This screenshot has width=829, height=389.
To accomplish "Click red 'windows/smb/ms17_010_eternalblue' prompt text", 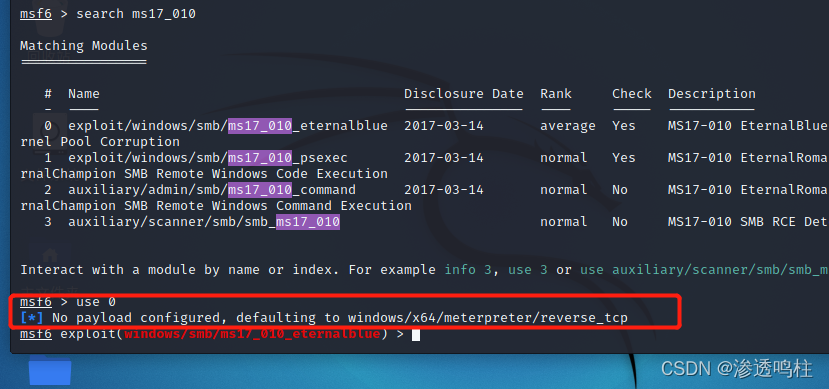I will [x=252, y=335].
